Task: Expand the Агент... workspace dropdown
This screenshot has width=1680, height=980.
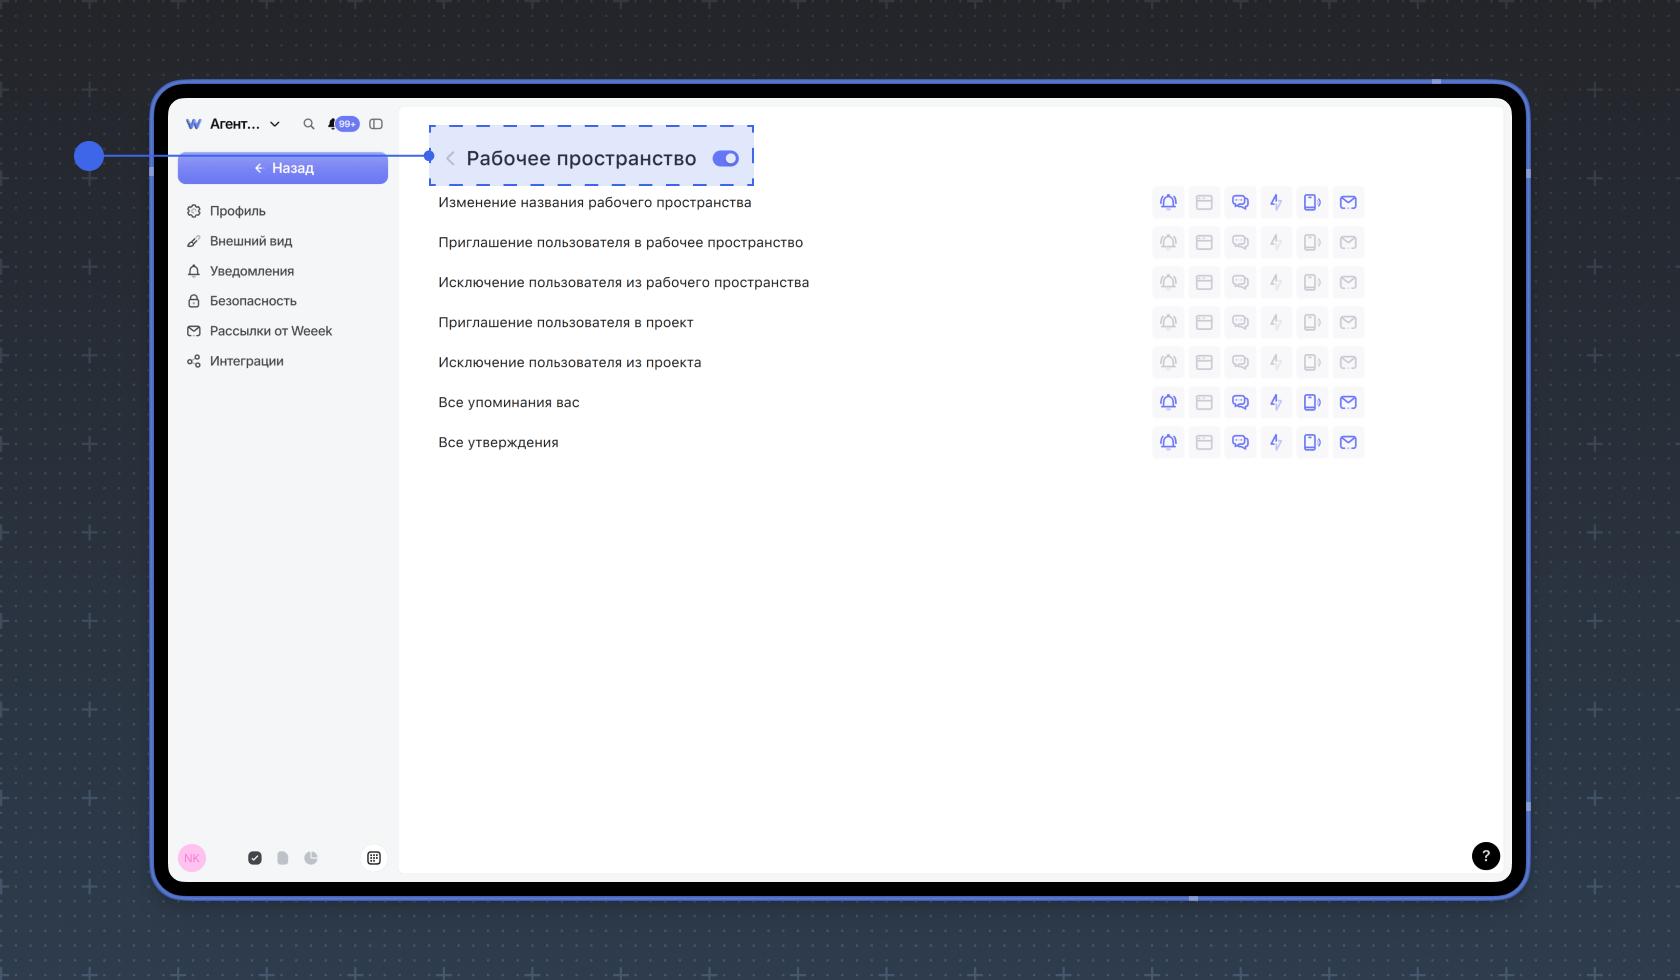Action: coord(275,124)
